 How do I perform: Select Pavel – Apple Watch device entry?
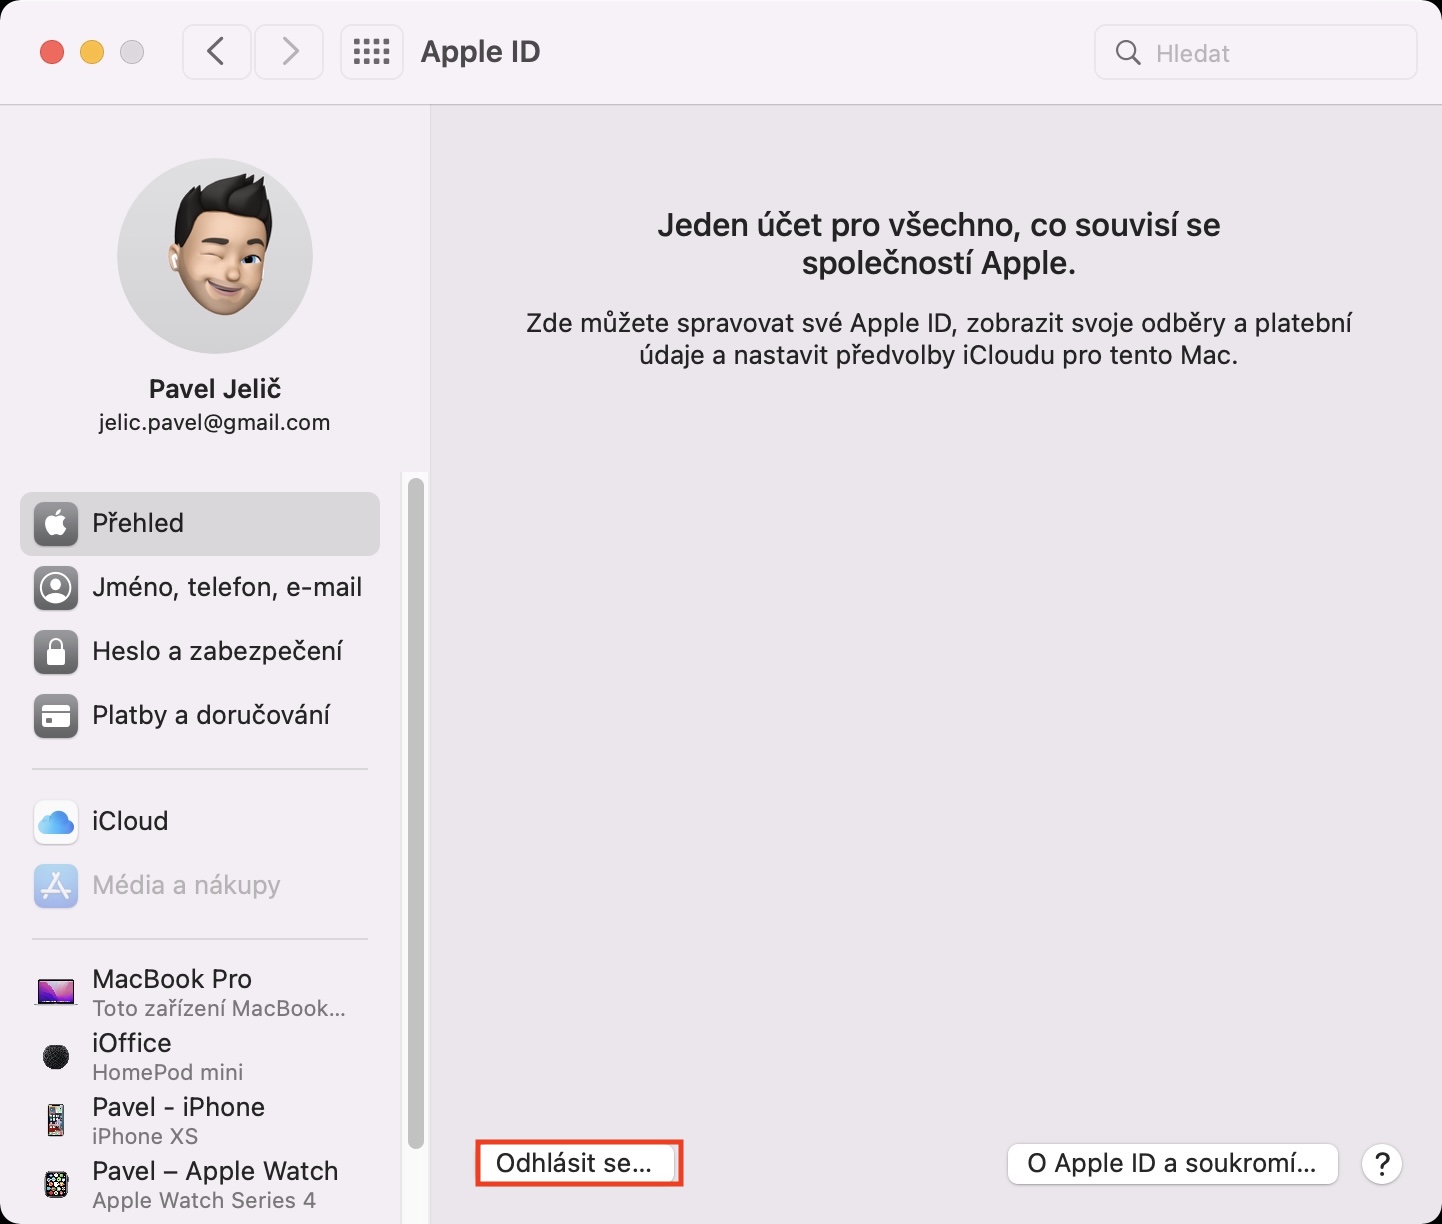point(200,1184)
